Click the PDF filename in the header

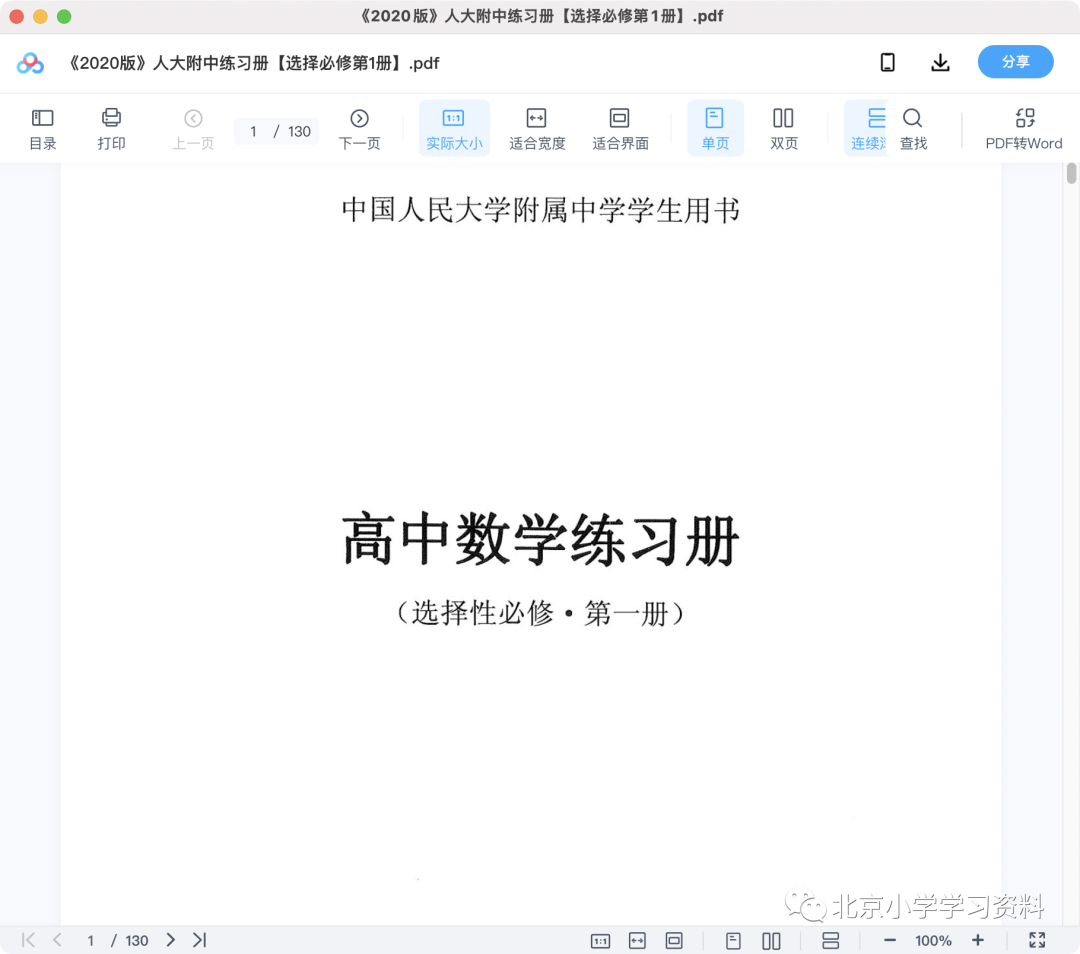click(x=253, y=63)
